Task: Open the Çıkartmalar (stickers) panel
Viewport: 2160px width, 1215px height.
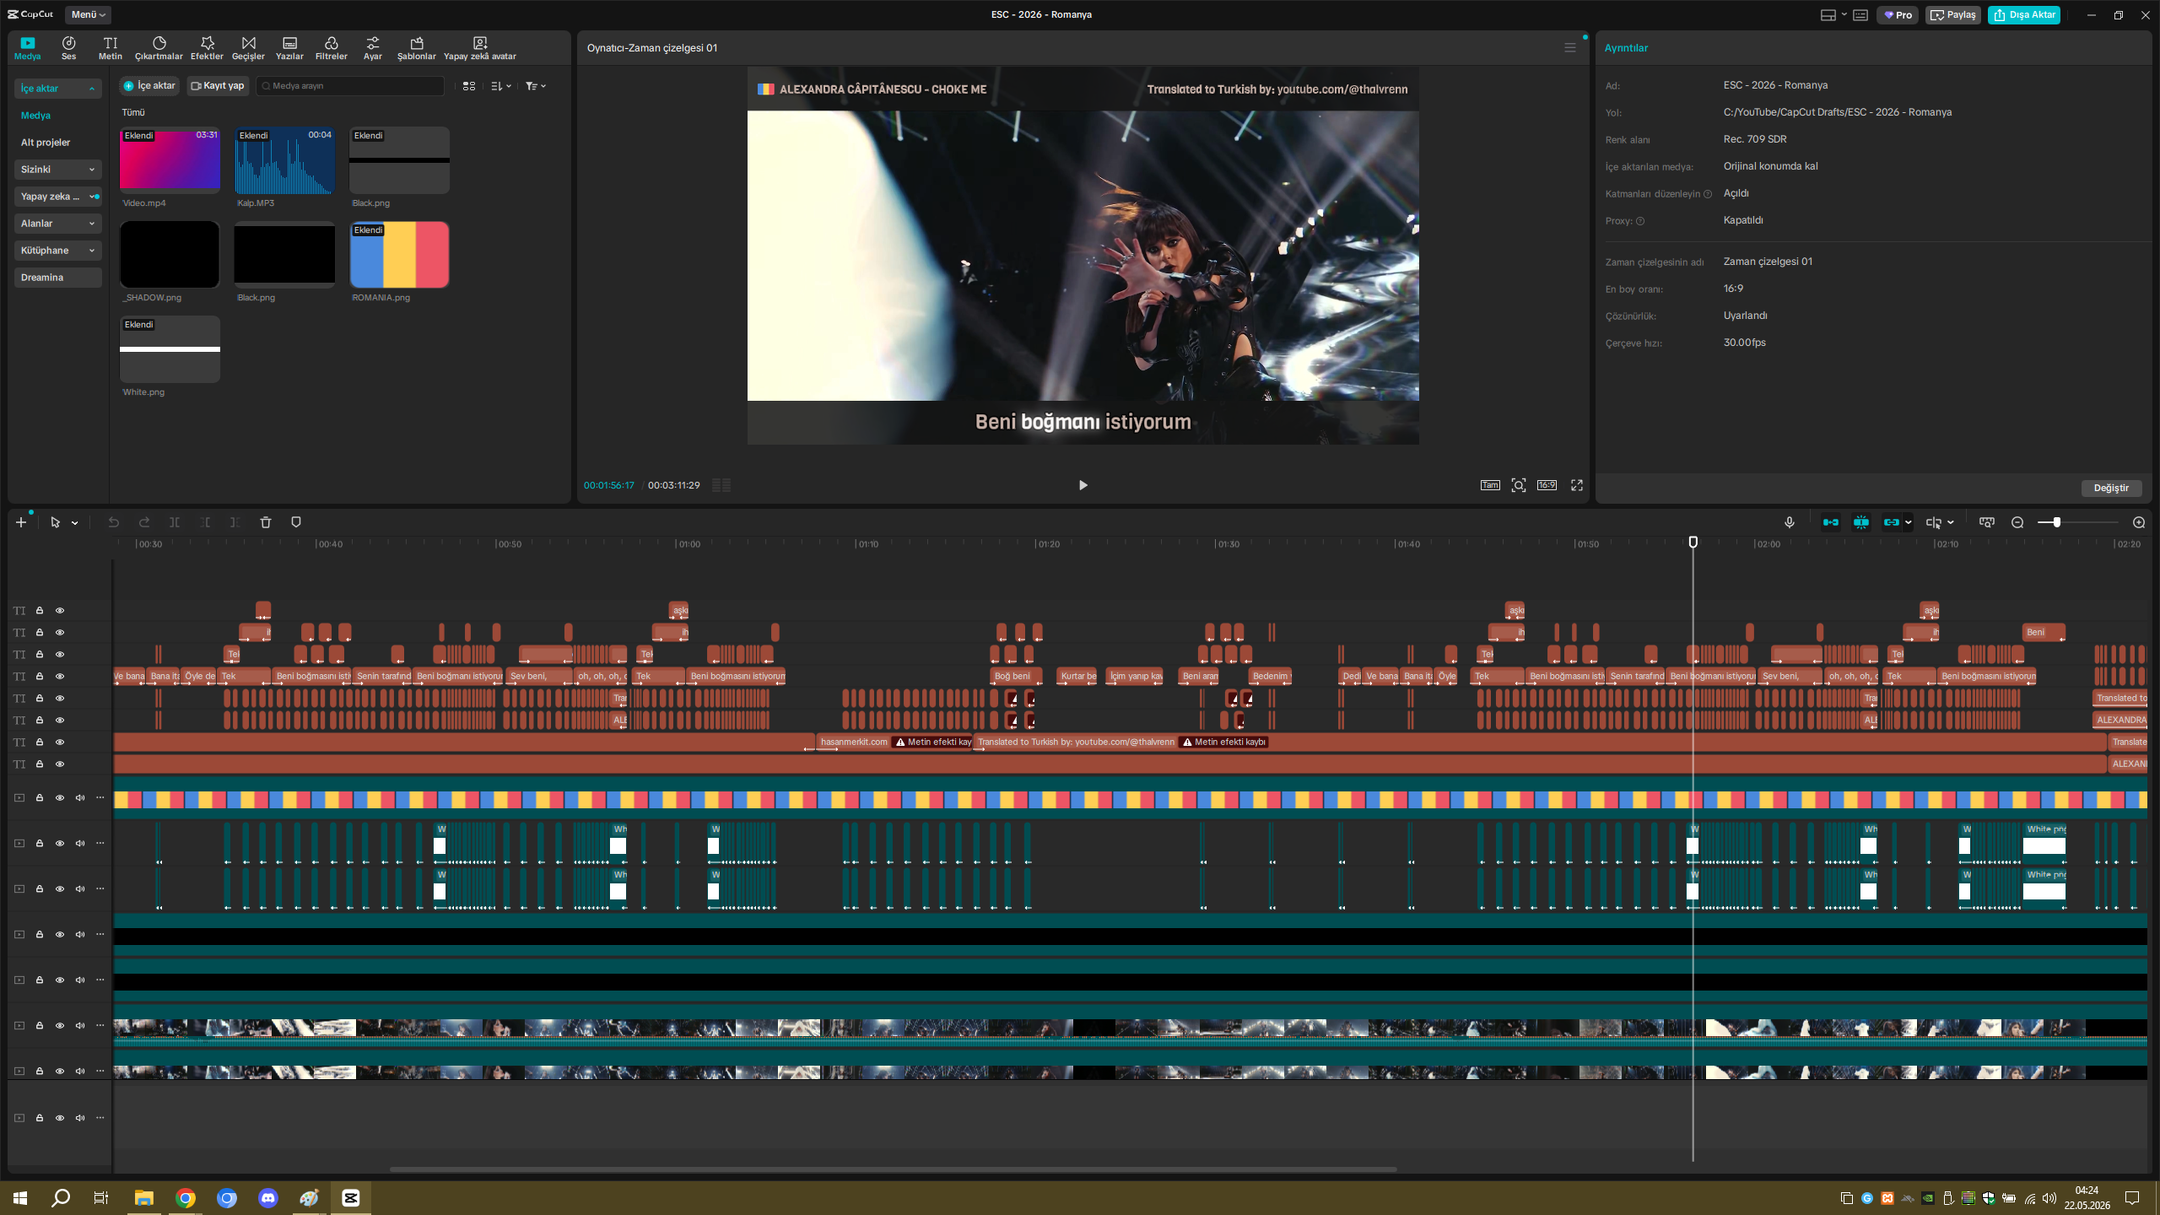Action: 158,48
